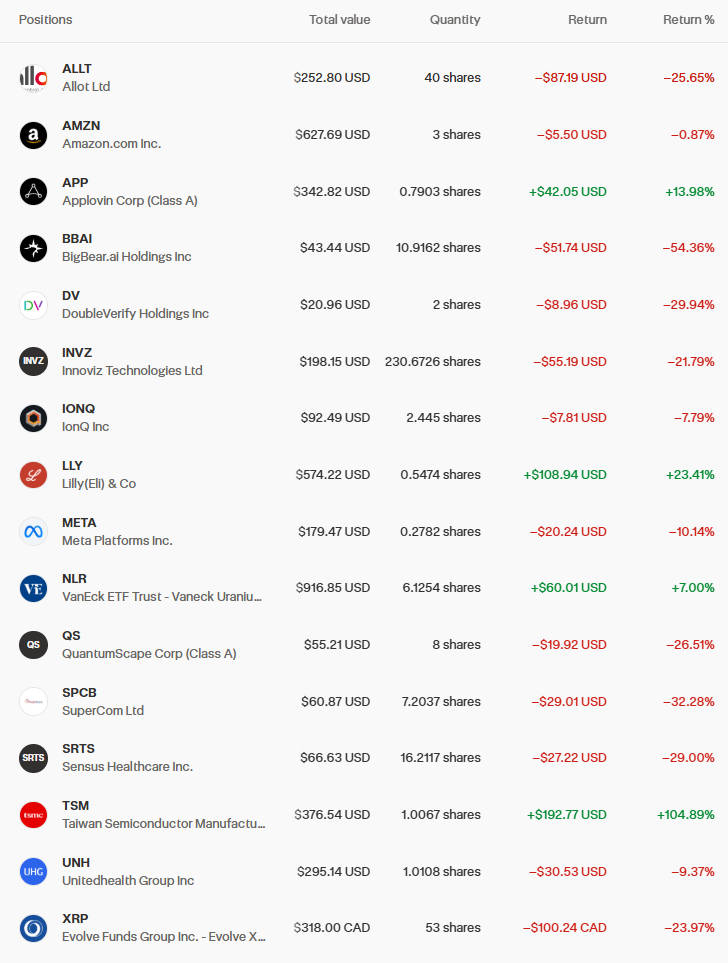728x963 pixels.
Task: Sort by Return % column header
Action: pos(681,20)
